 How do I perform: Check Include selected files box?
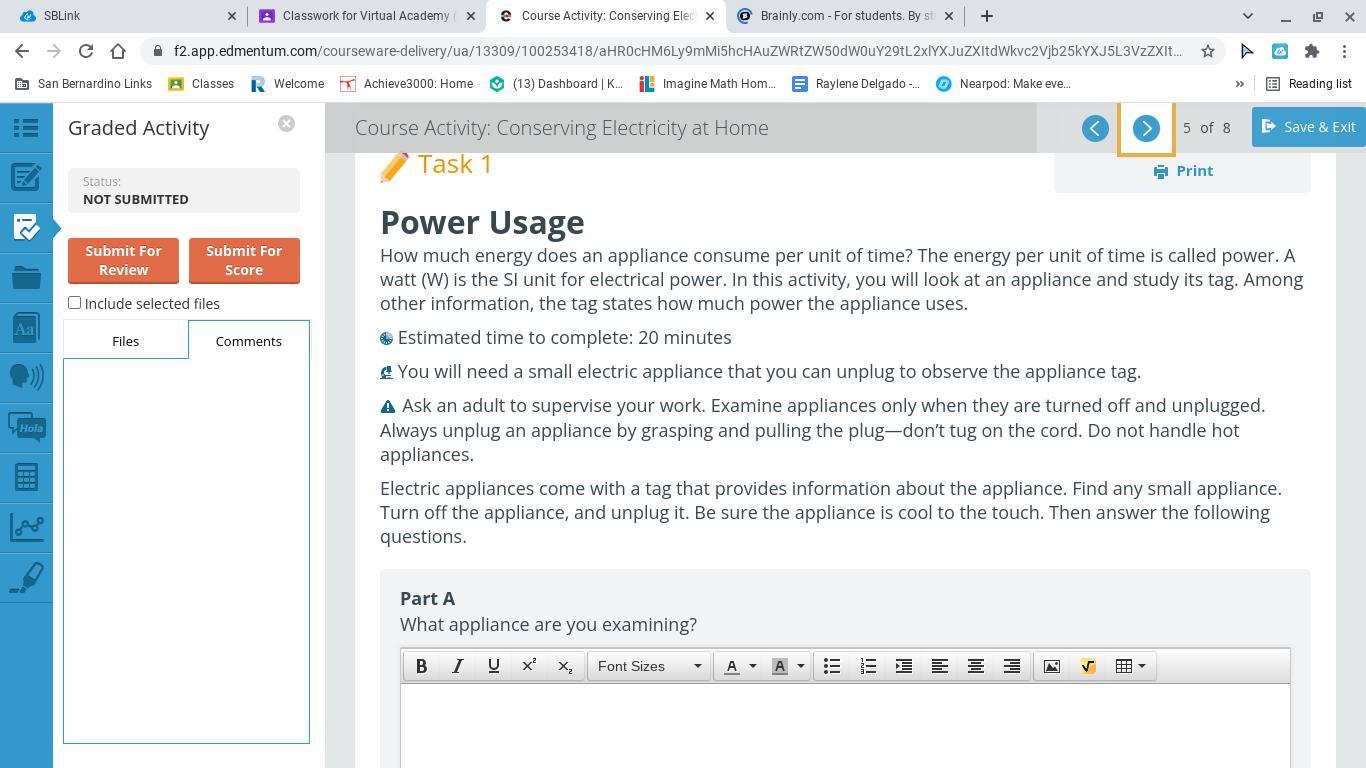[75, 303]
